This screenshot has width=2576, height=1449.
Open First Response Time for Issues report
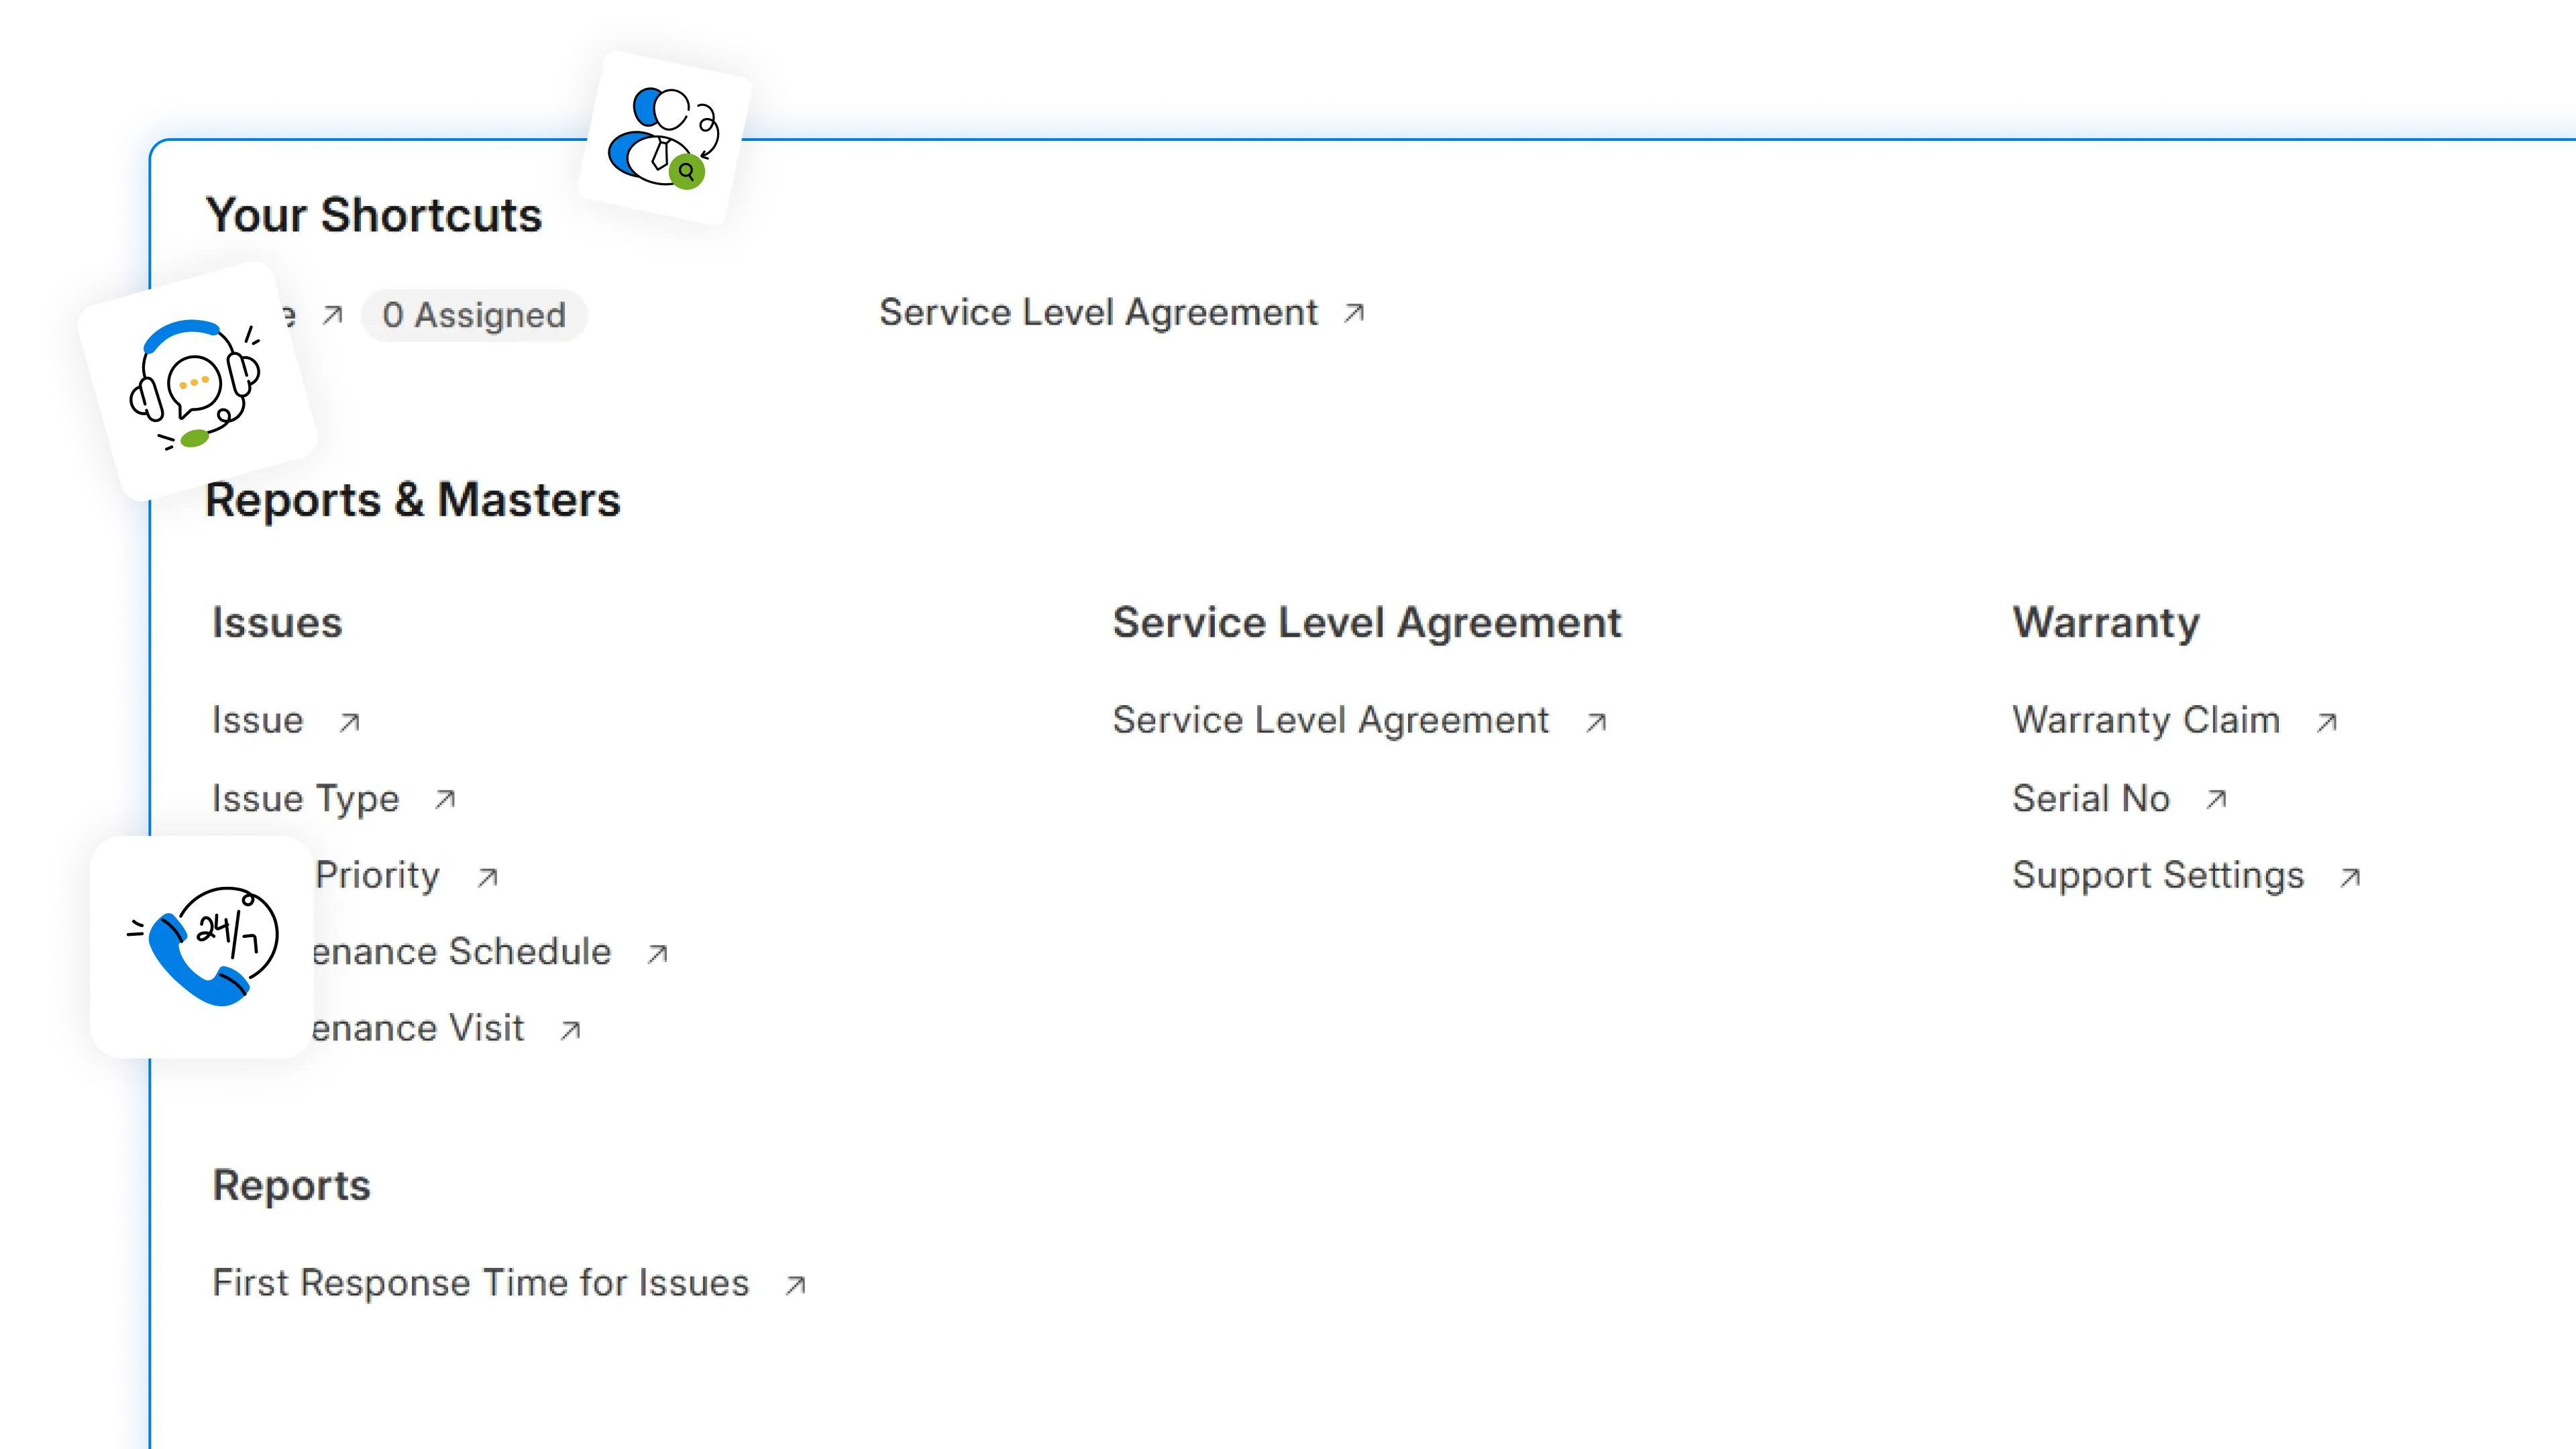[480, 1283]
